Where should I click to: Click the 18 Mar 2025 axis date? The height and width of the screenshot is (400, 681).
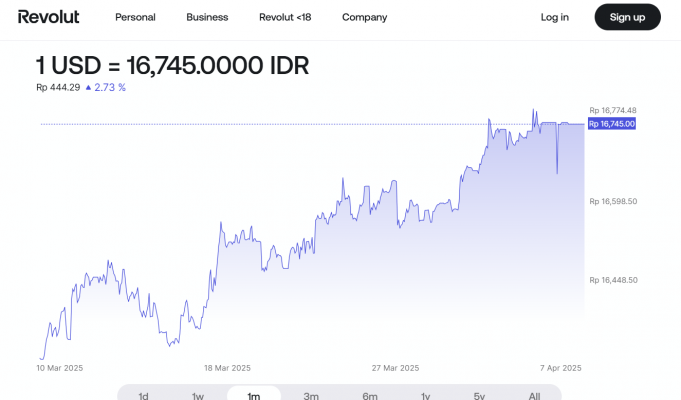click(x=227, y=368)
